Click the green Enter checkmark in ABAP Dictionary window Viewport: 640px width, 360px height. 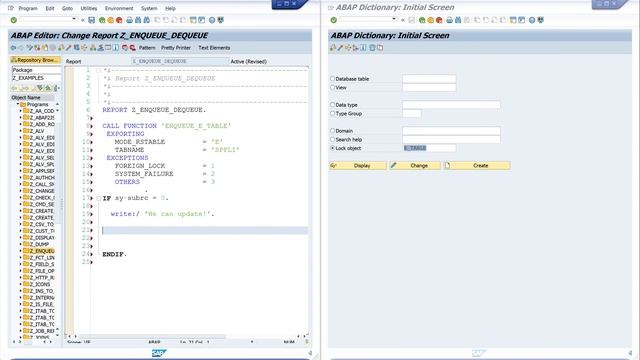coord(333,20)
